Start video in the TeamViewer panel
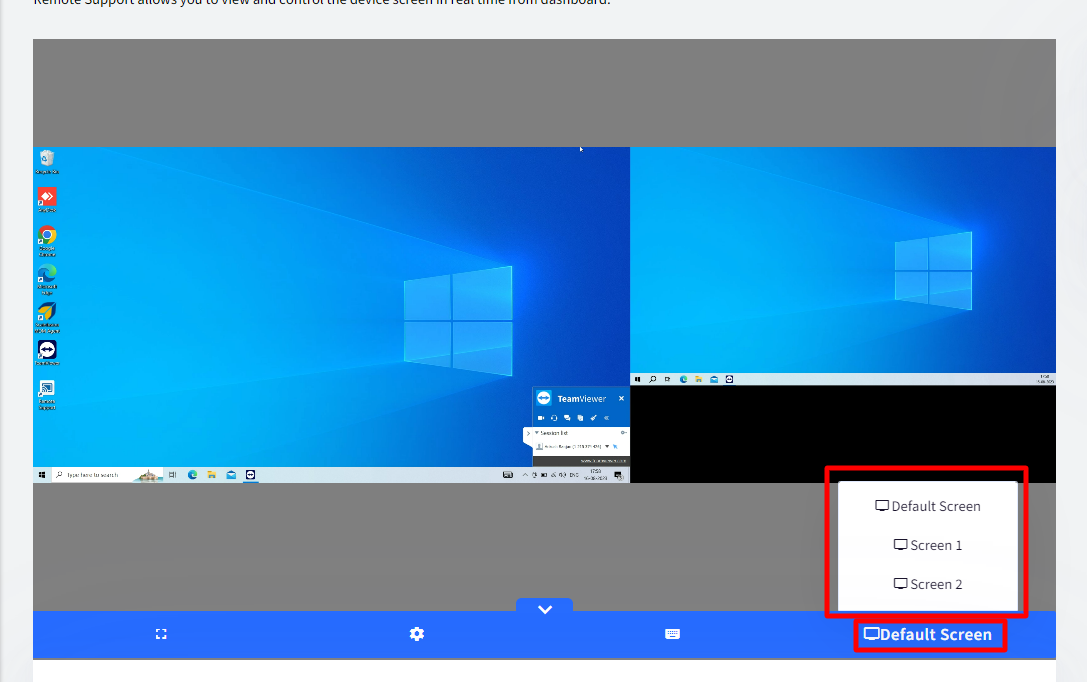The height and width of the screenshot is (682, 1087). coord(541,418)
